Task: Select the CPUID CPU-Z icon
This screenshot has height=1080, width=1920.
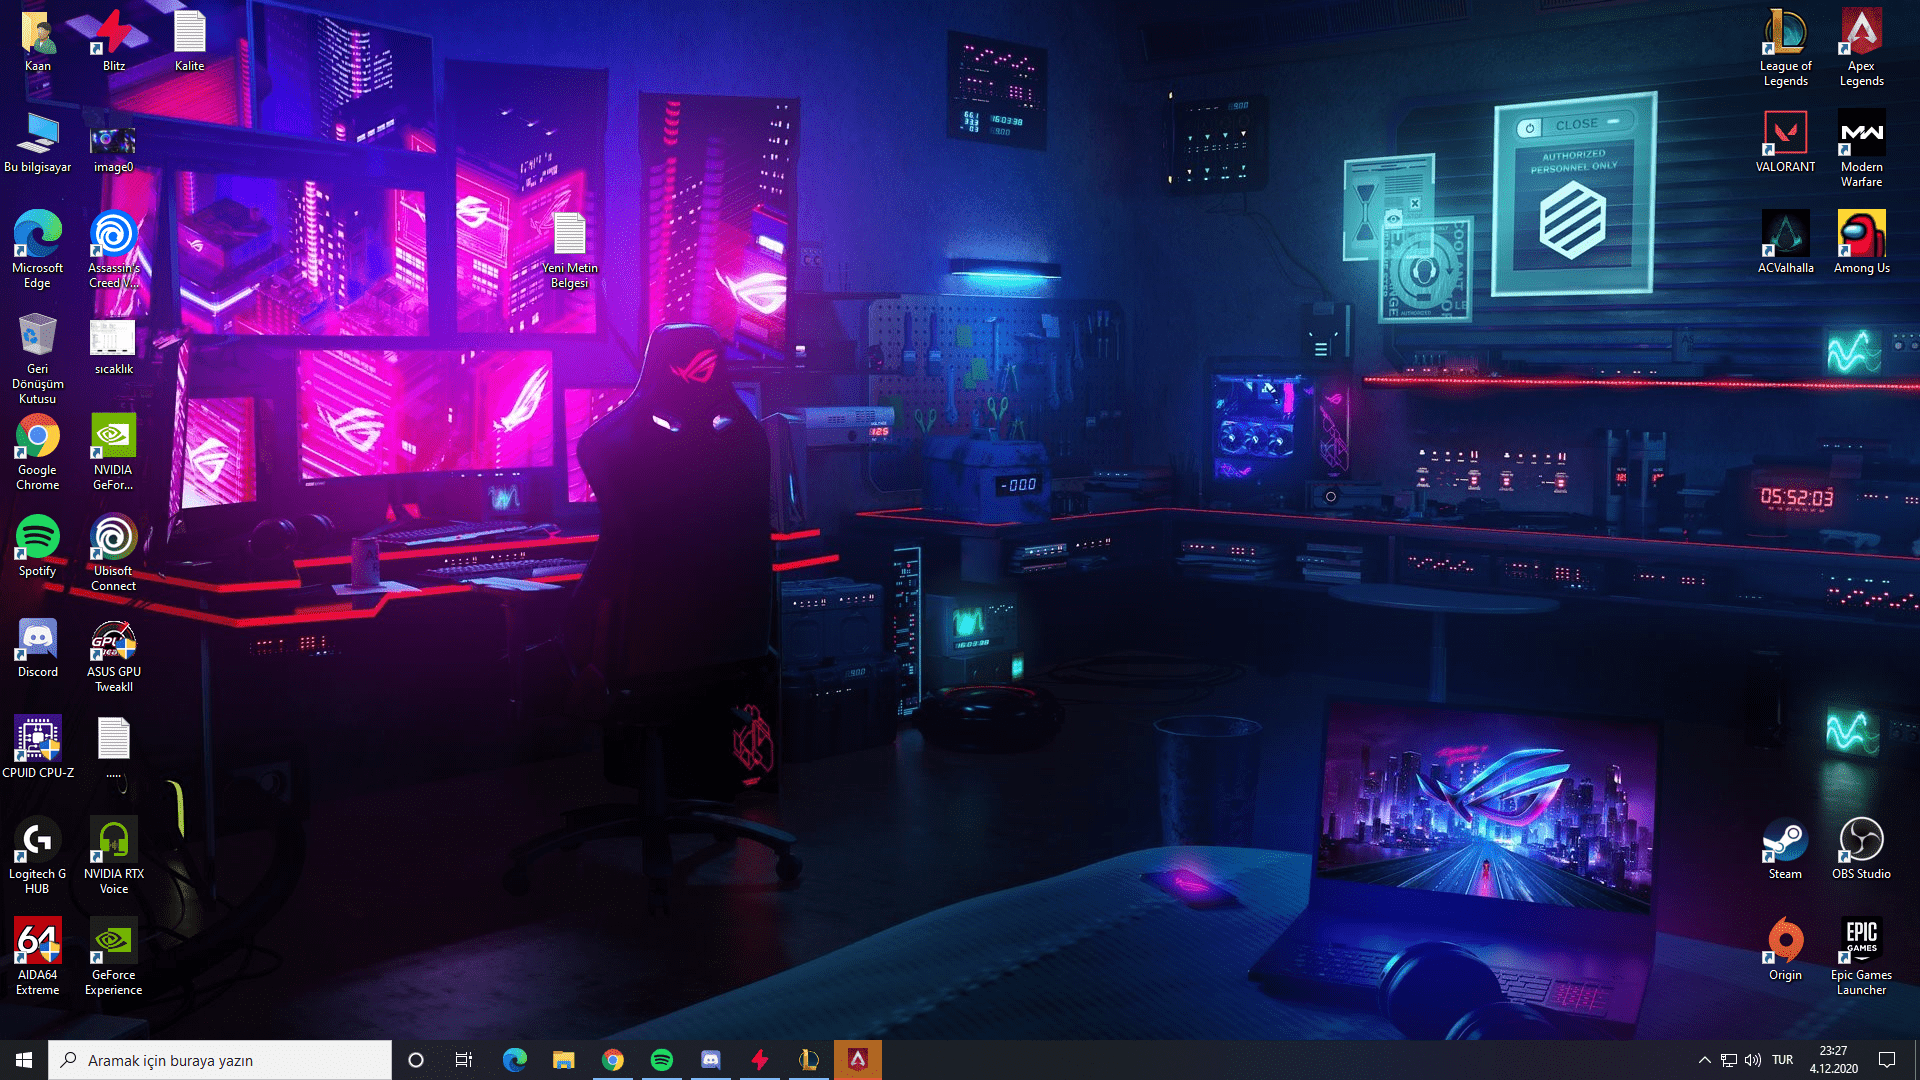Action: pos(38,740)
